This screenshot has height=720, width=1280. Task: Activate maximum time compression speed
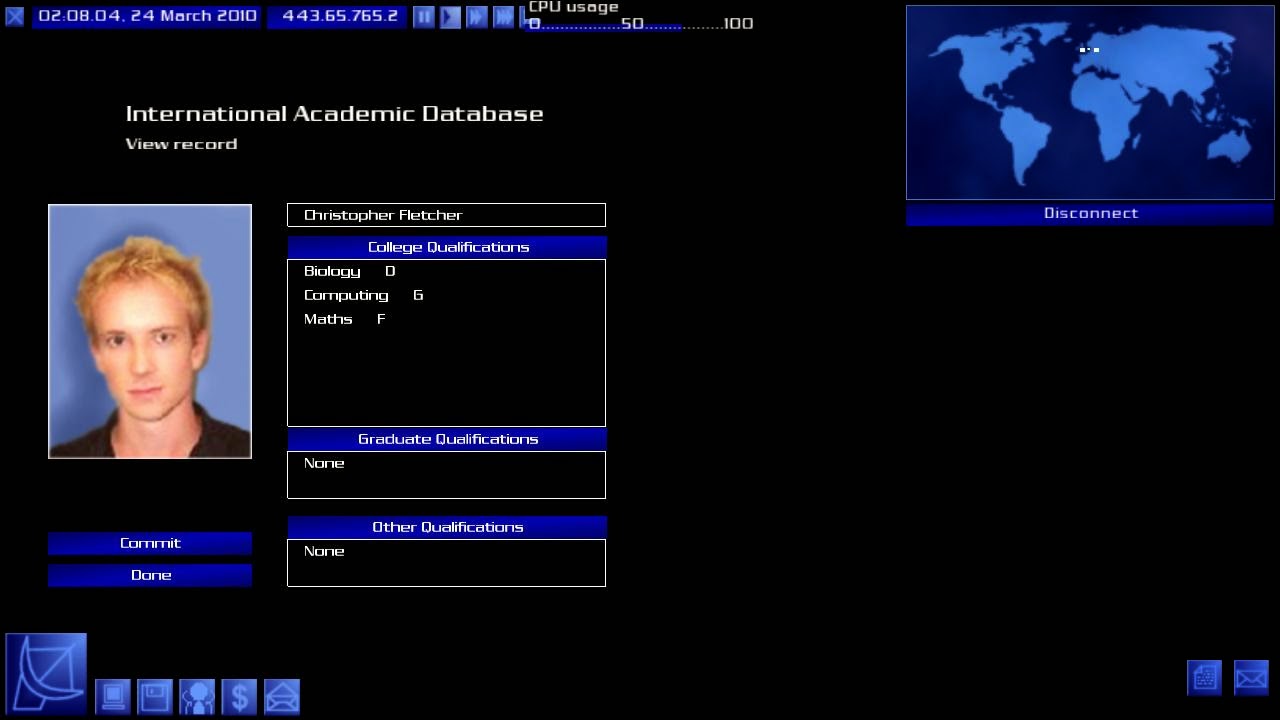[x=503, y=17]
